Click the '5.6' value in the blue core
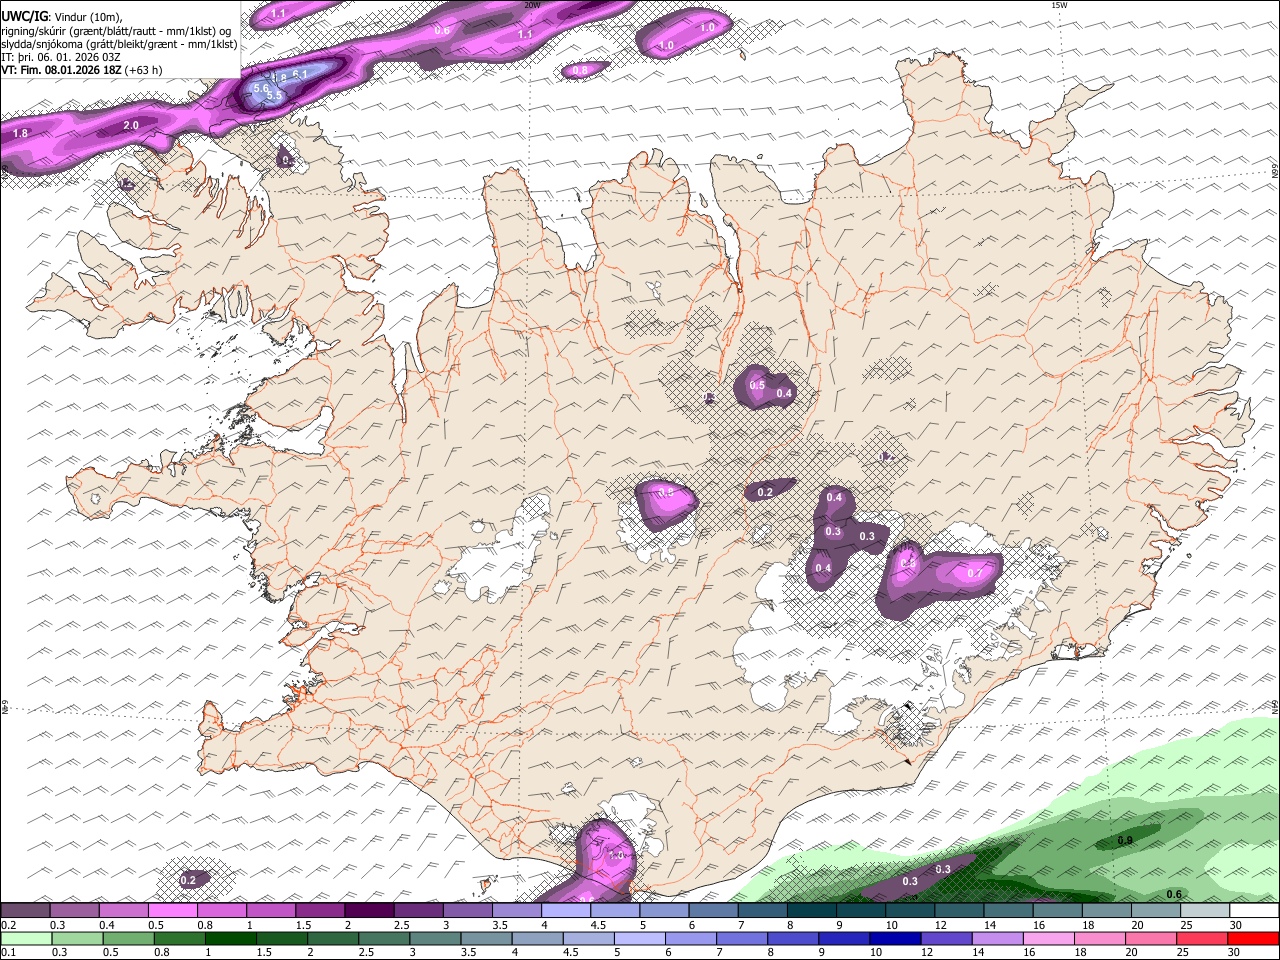Viewport: 1280px width, 960px height. tap(262, 88)
